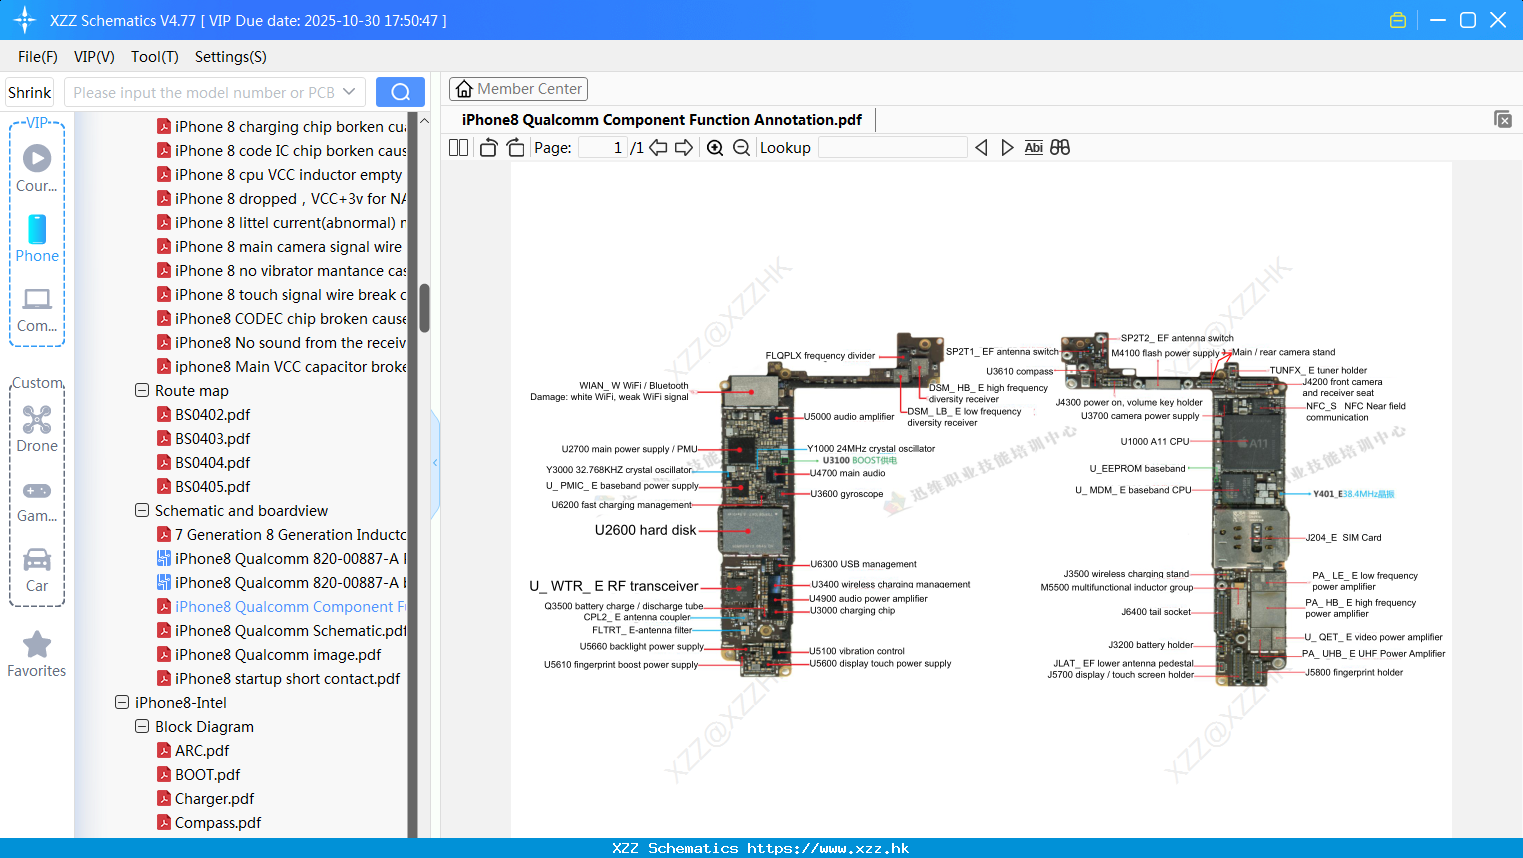Screen dimensions: 1523x858
Task: Find the previous lookup match triangle
Action: click(981, 147)
